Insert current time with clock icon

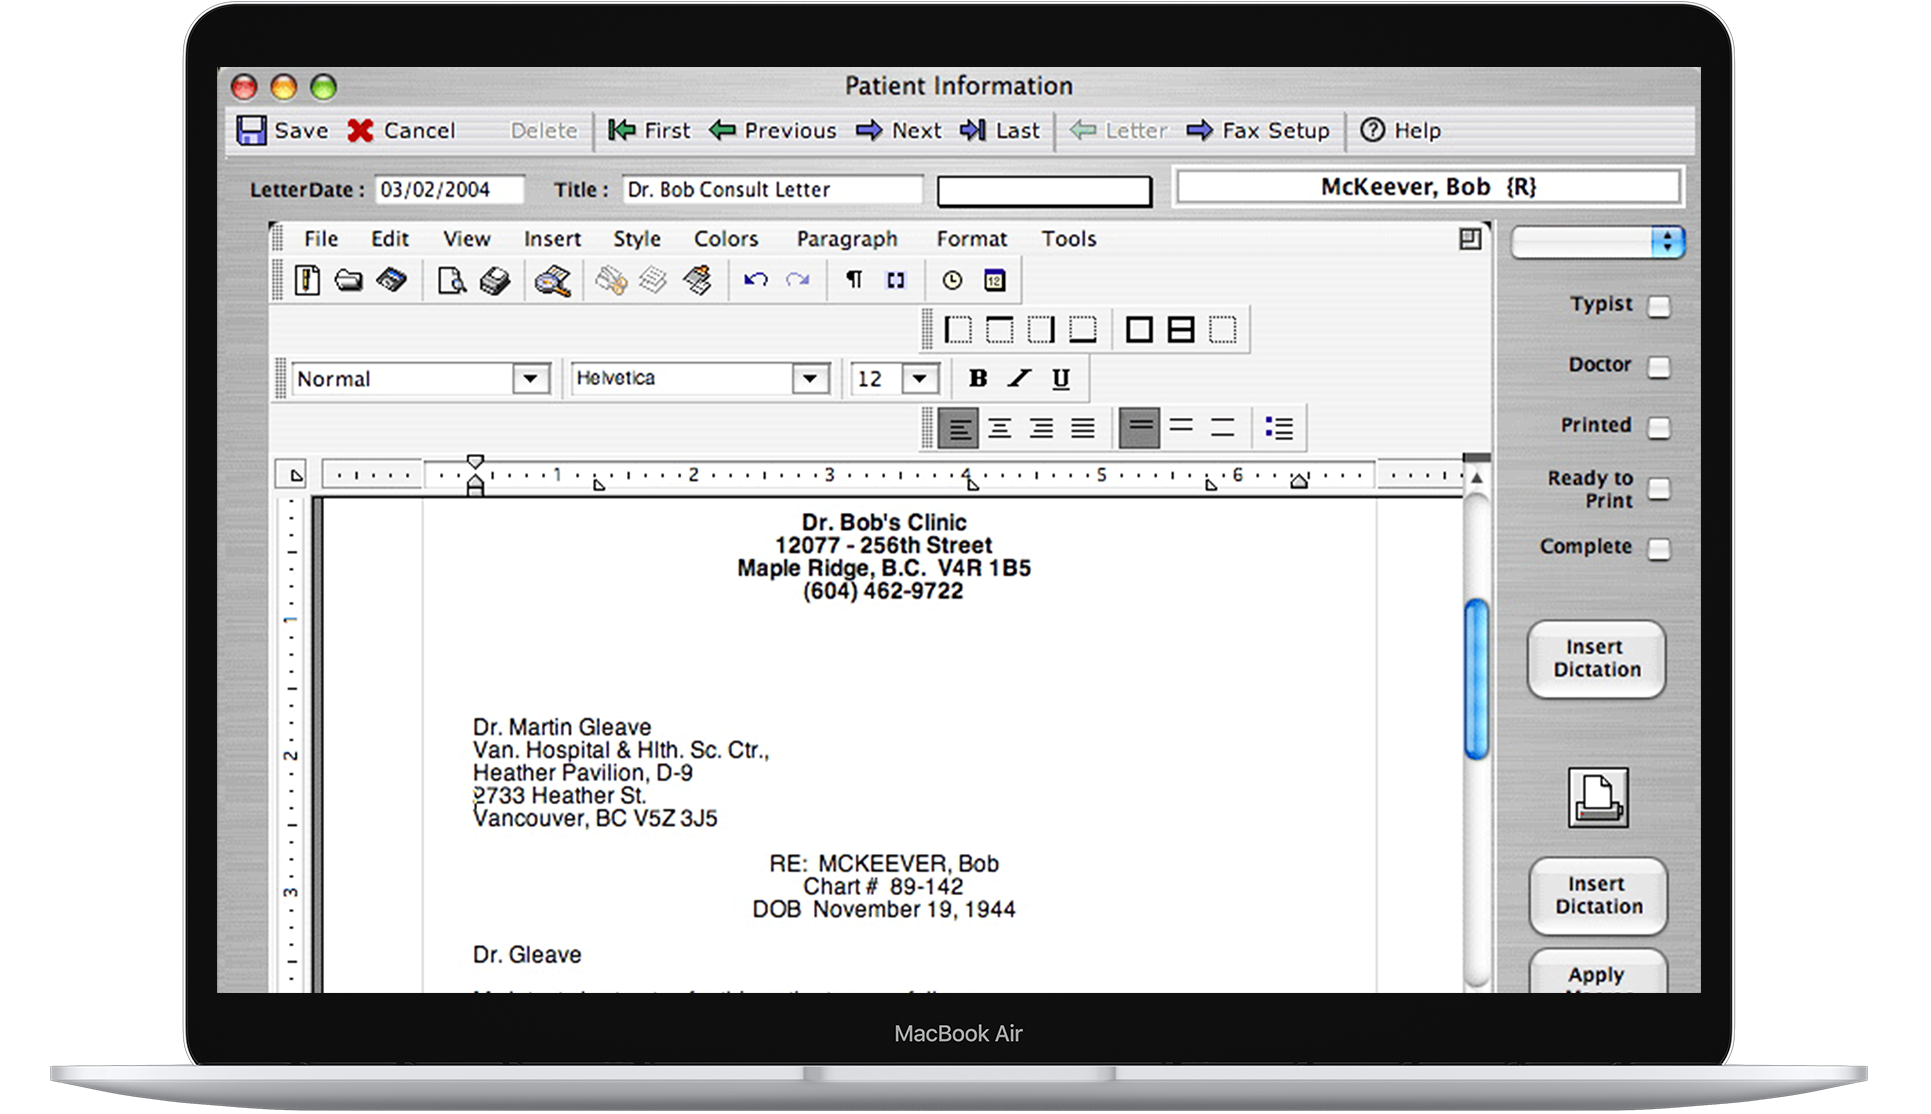pyautogui.click(x=952, y=281)
